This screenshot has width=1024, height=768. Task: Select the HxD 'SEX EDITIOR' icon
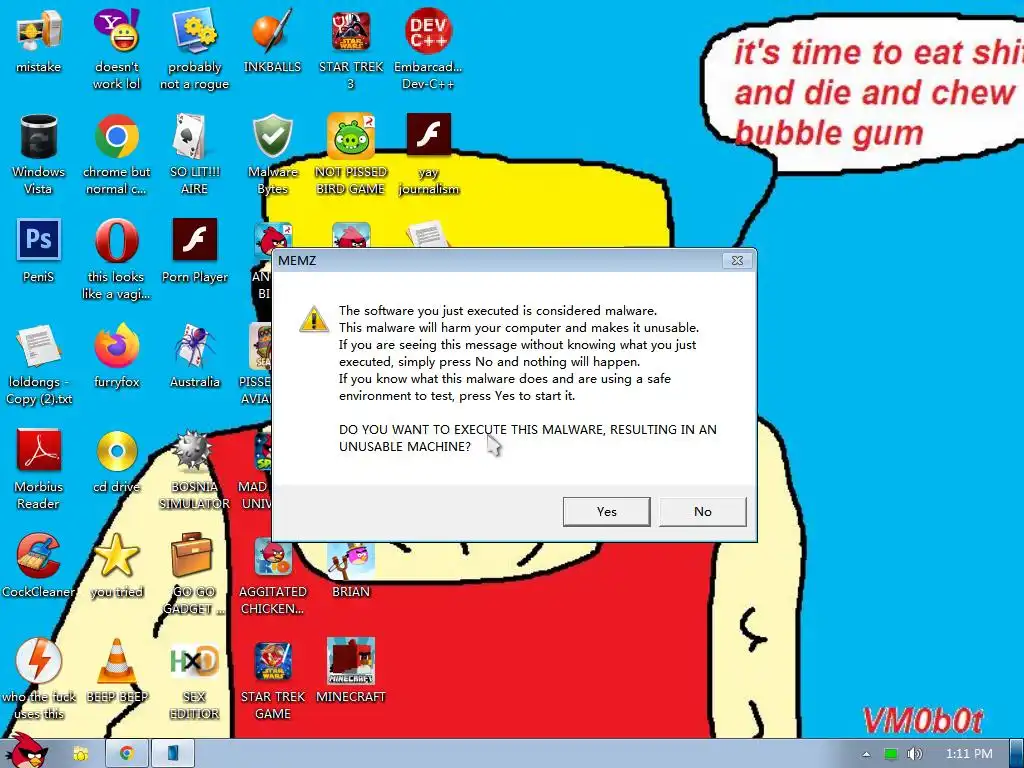point(195,680)
